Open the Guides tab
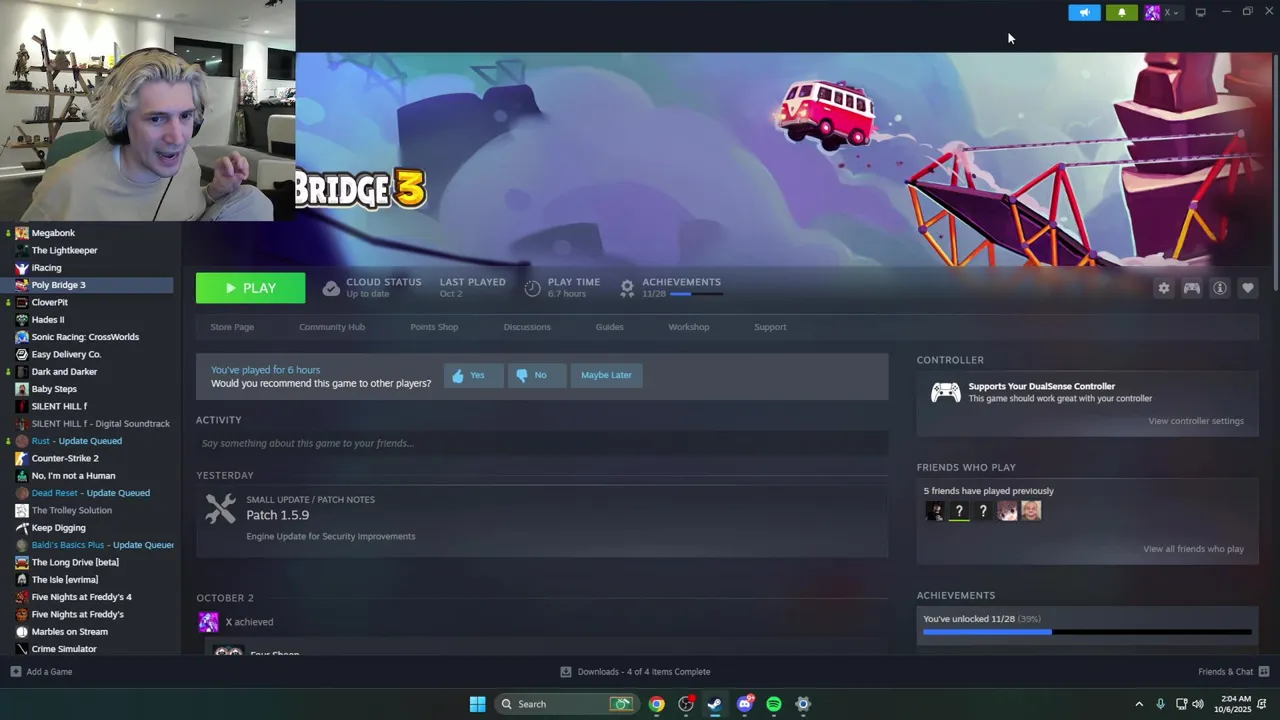This screenshot has width=1280, height=720. [609, 327]
